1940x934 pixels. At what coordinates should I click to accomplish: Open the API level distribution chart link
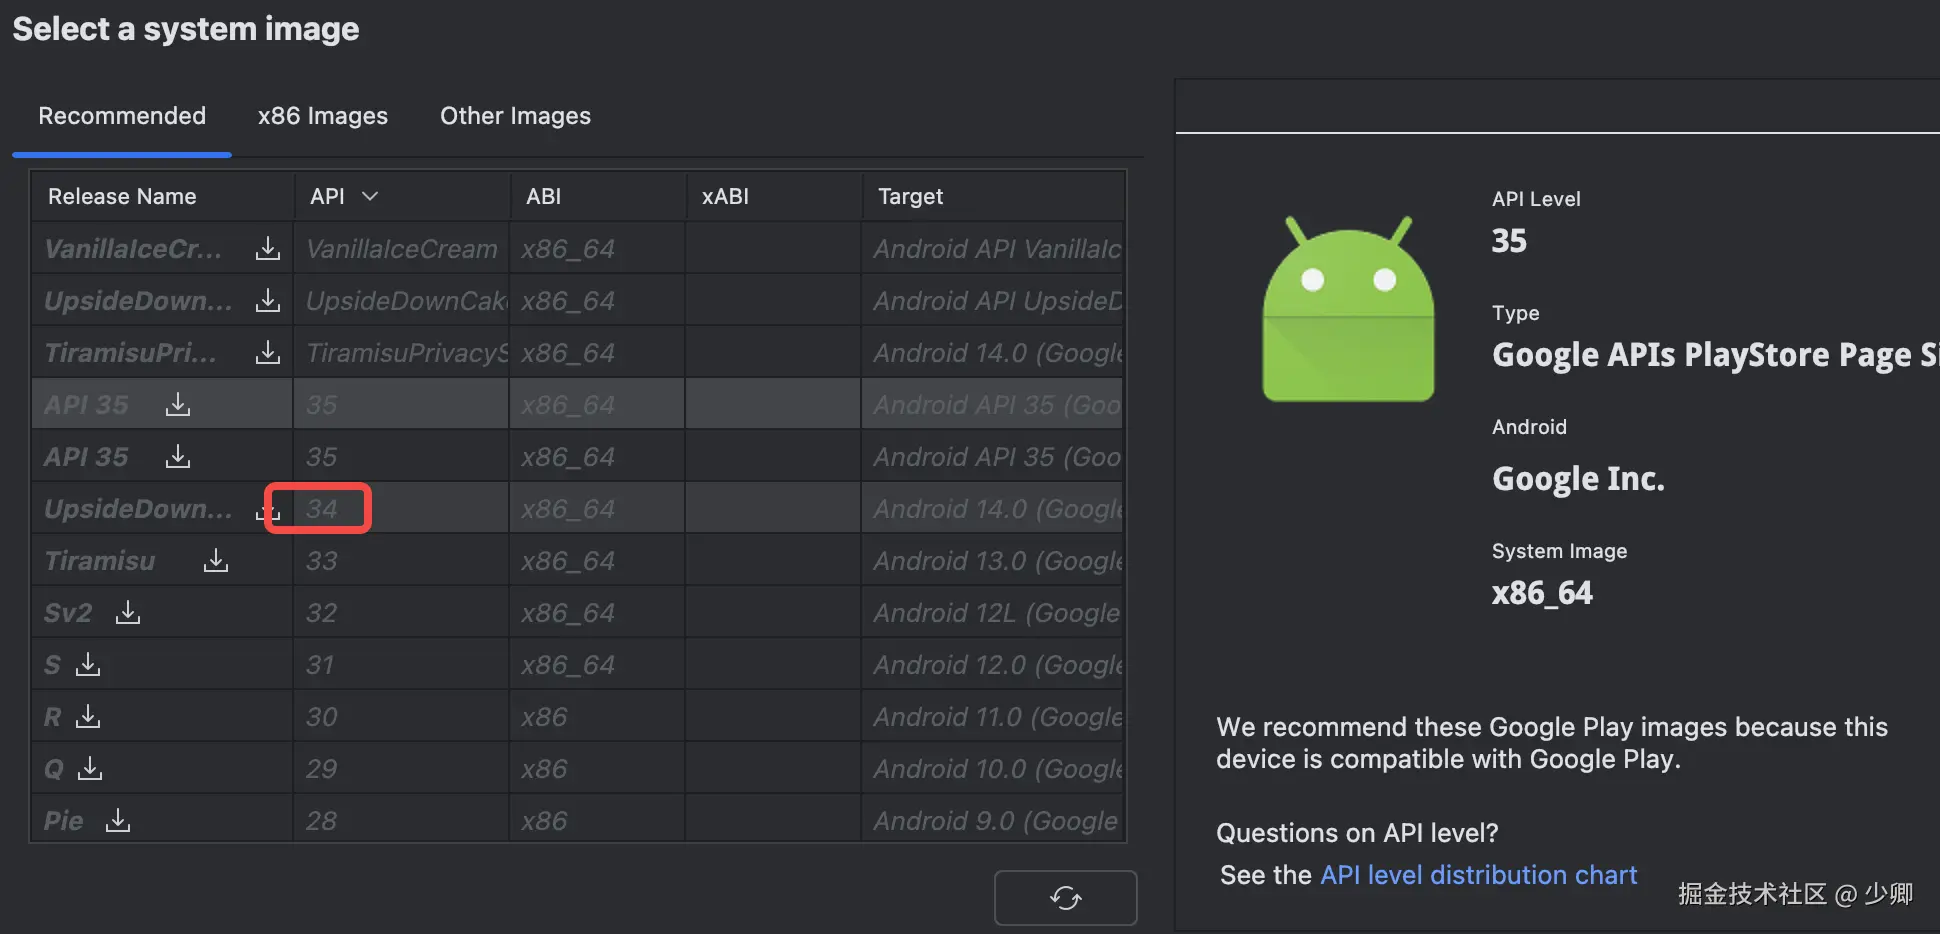1478,875
